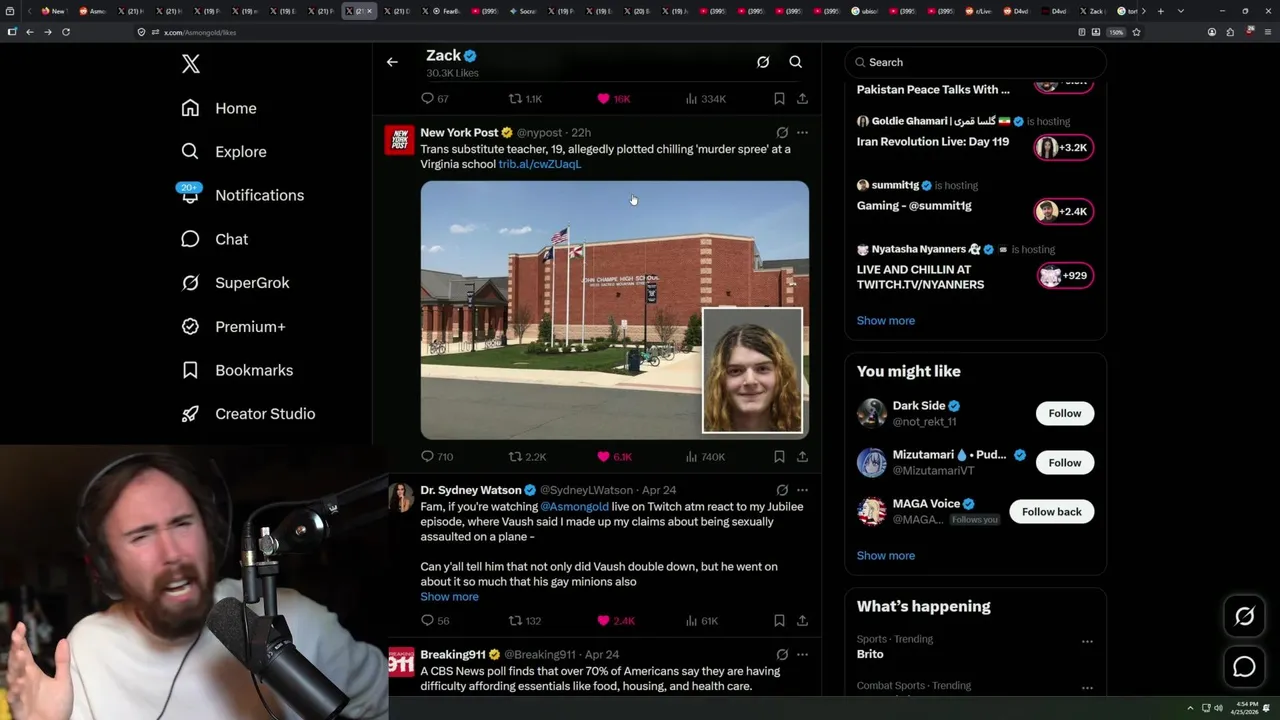Click the X logo in the sidebar
The height and width of the screenshot is (720, 1280).
[x=191, y=64]
